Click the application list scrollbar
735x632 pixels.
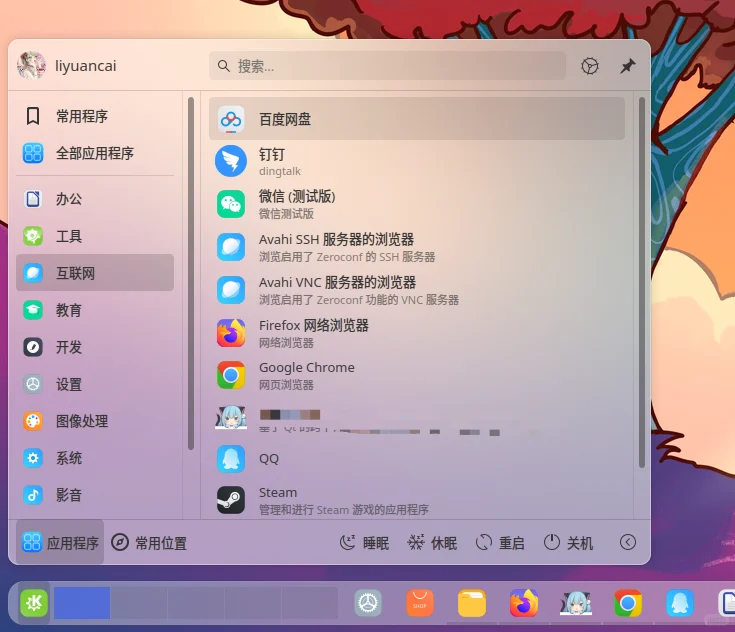(642, 282)
